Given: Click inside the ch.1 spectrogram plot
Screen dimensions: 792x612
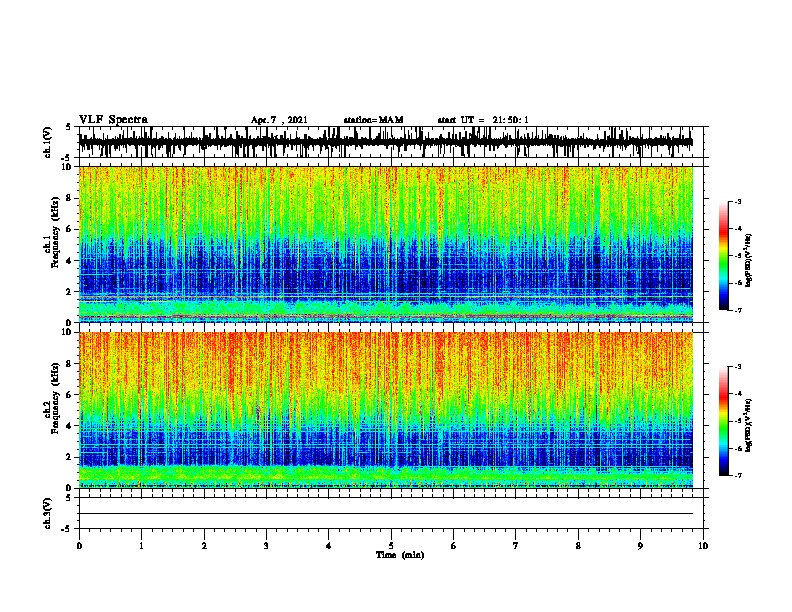Looking at the screenshot, I should click(x=386, y=244).
